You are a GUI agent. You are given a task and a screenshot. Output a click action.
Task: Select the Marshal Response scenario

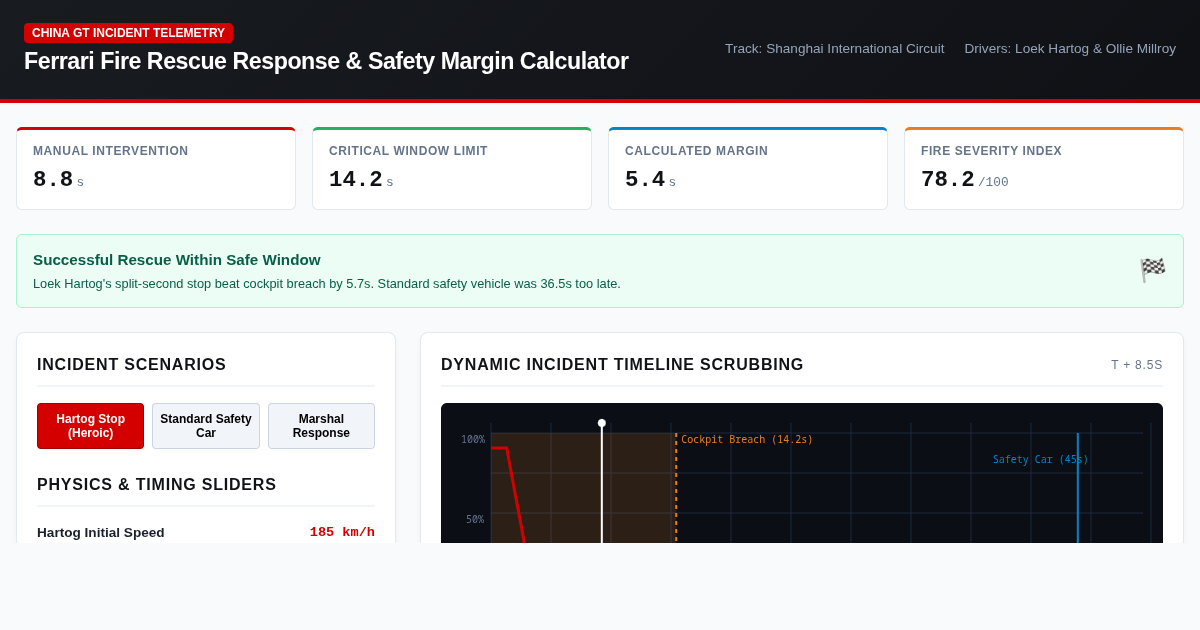click(321, 426)
